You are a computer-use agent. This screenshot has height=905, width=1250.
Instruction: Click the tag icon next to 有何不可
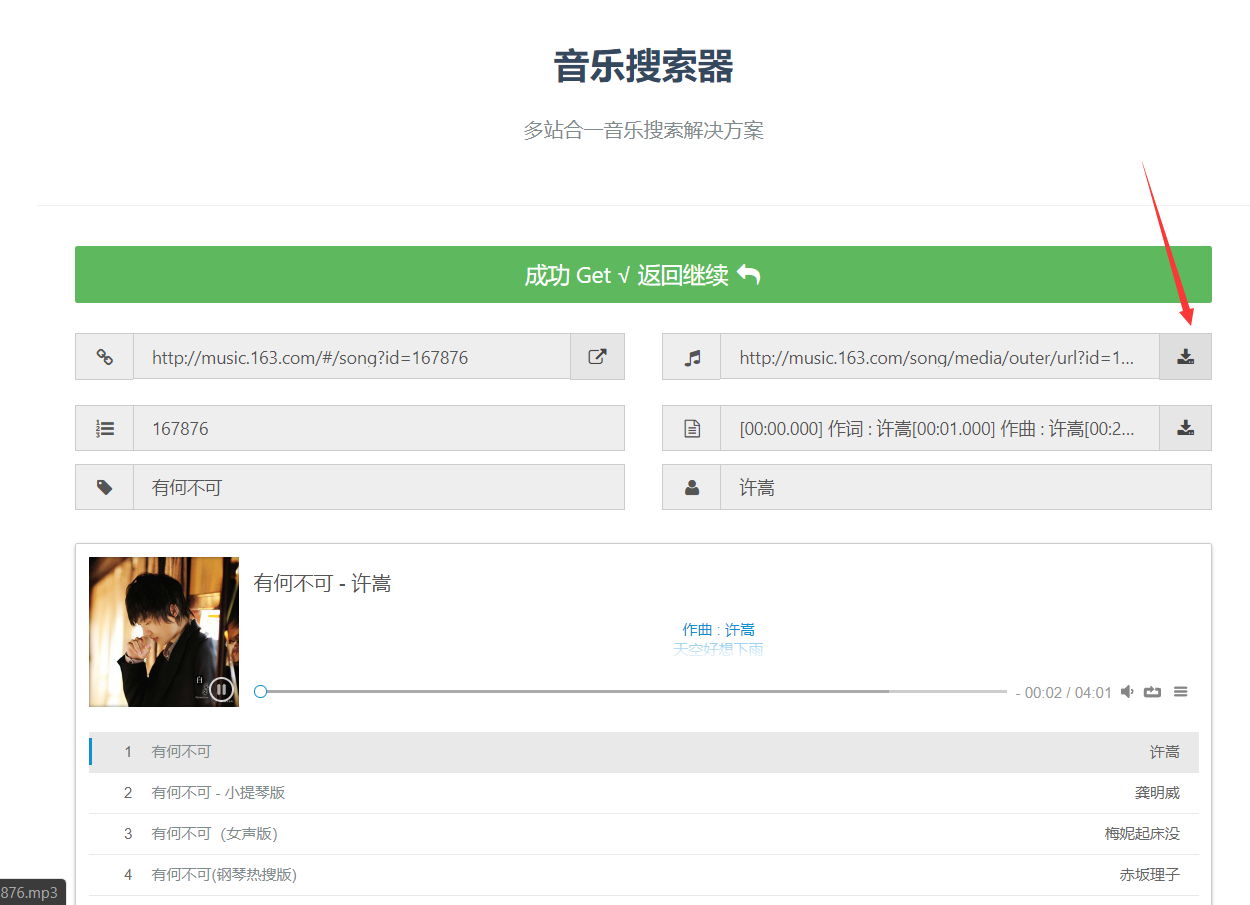104,487
